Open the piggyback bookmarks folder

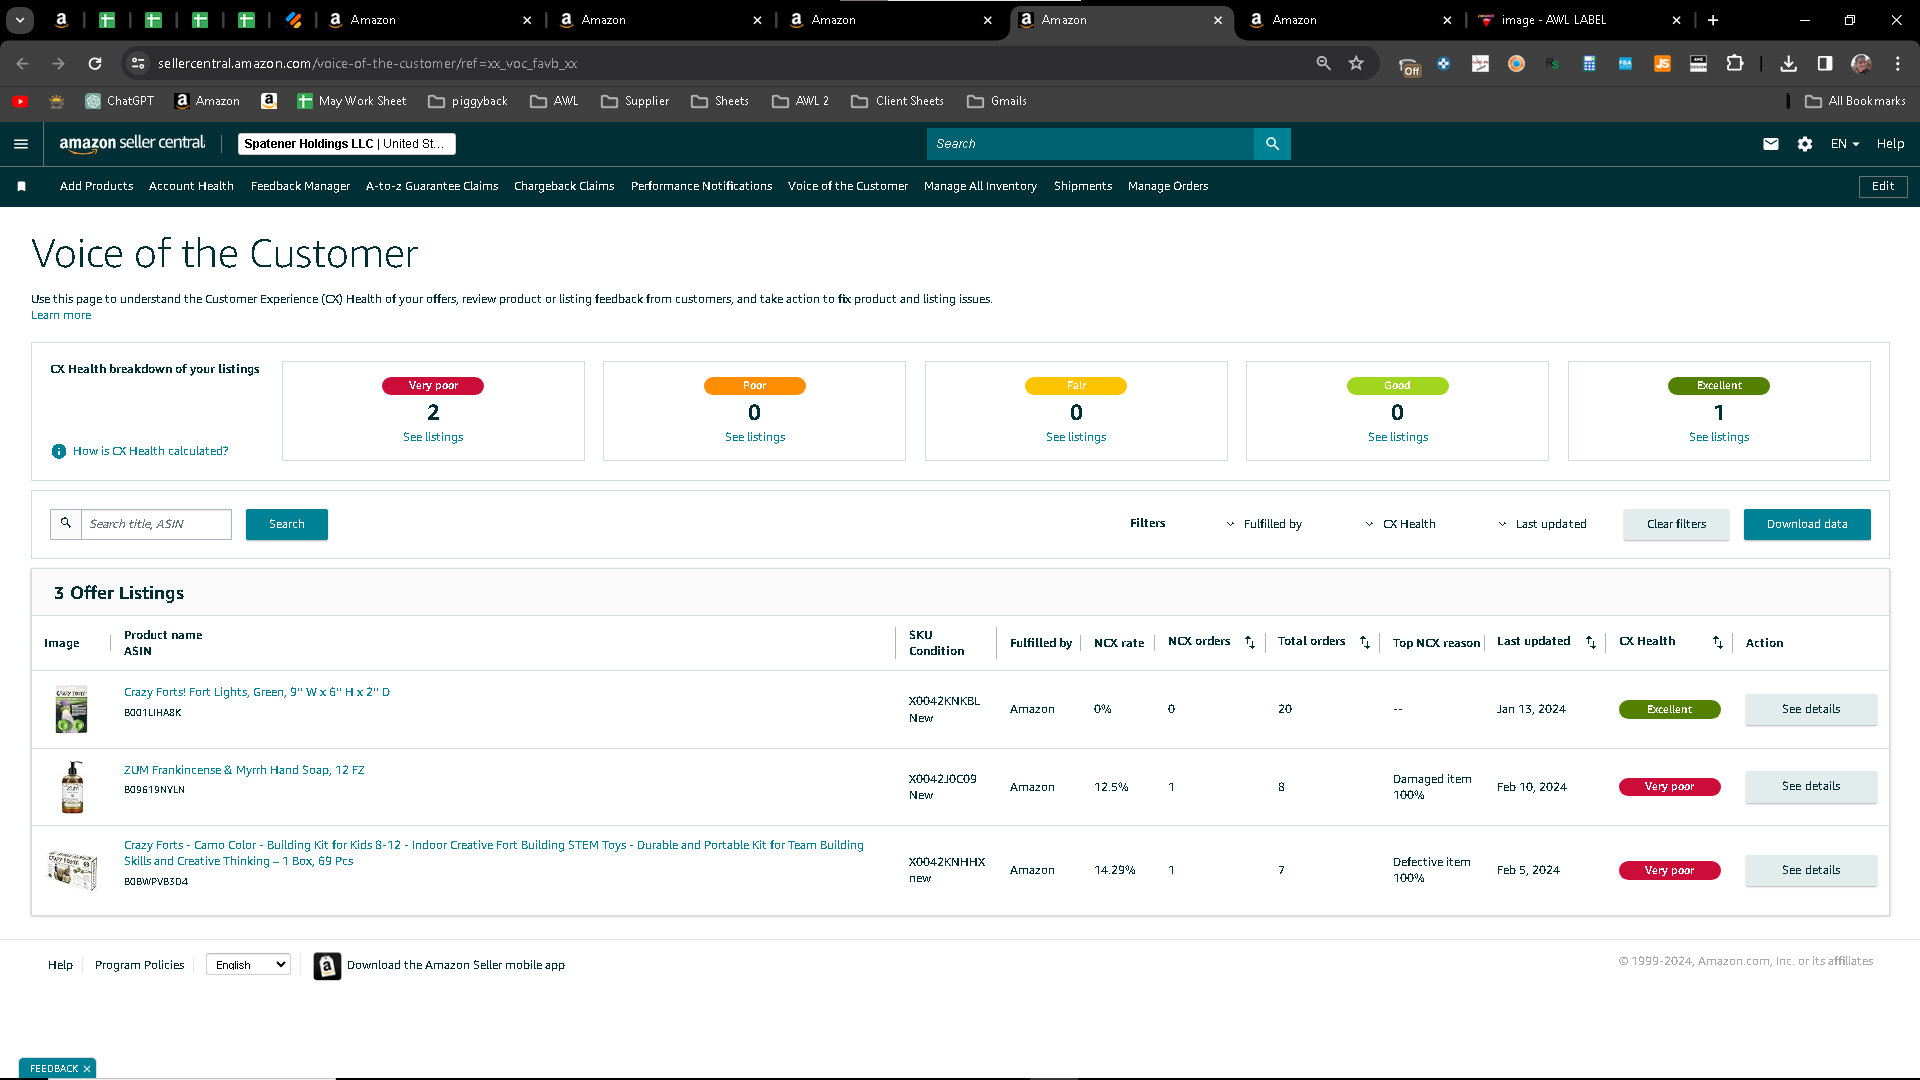click(468, 101)
